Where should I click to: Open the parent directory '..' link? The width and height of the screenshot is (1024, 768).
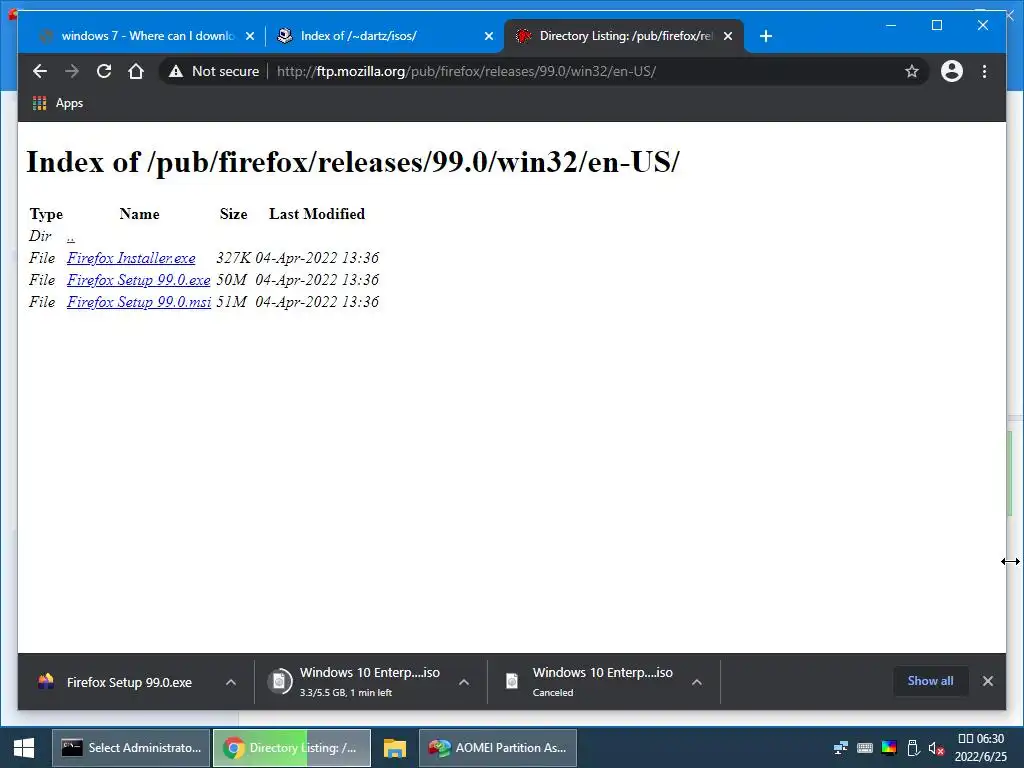[71, 236]
